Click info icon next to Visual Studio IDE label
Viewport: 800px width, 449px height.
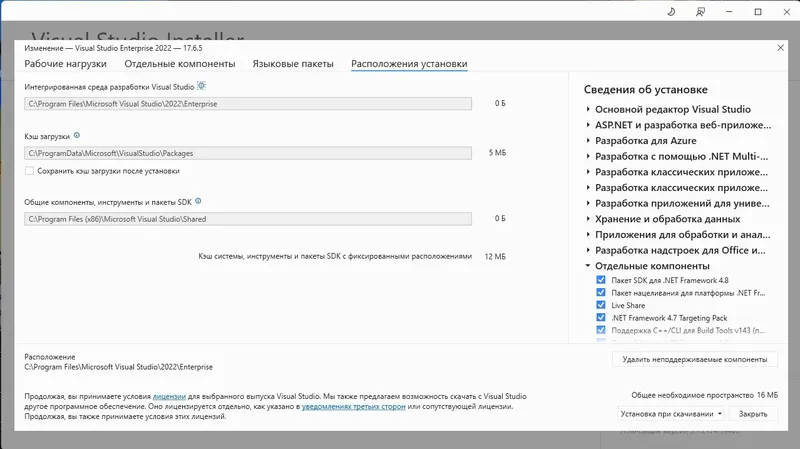coord(201,86)
